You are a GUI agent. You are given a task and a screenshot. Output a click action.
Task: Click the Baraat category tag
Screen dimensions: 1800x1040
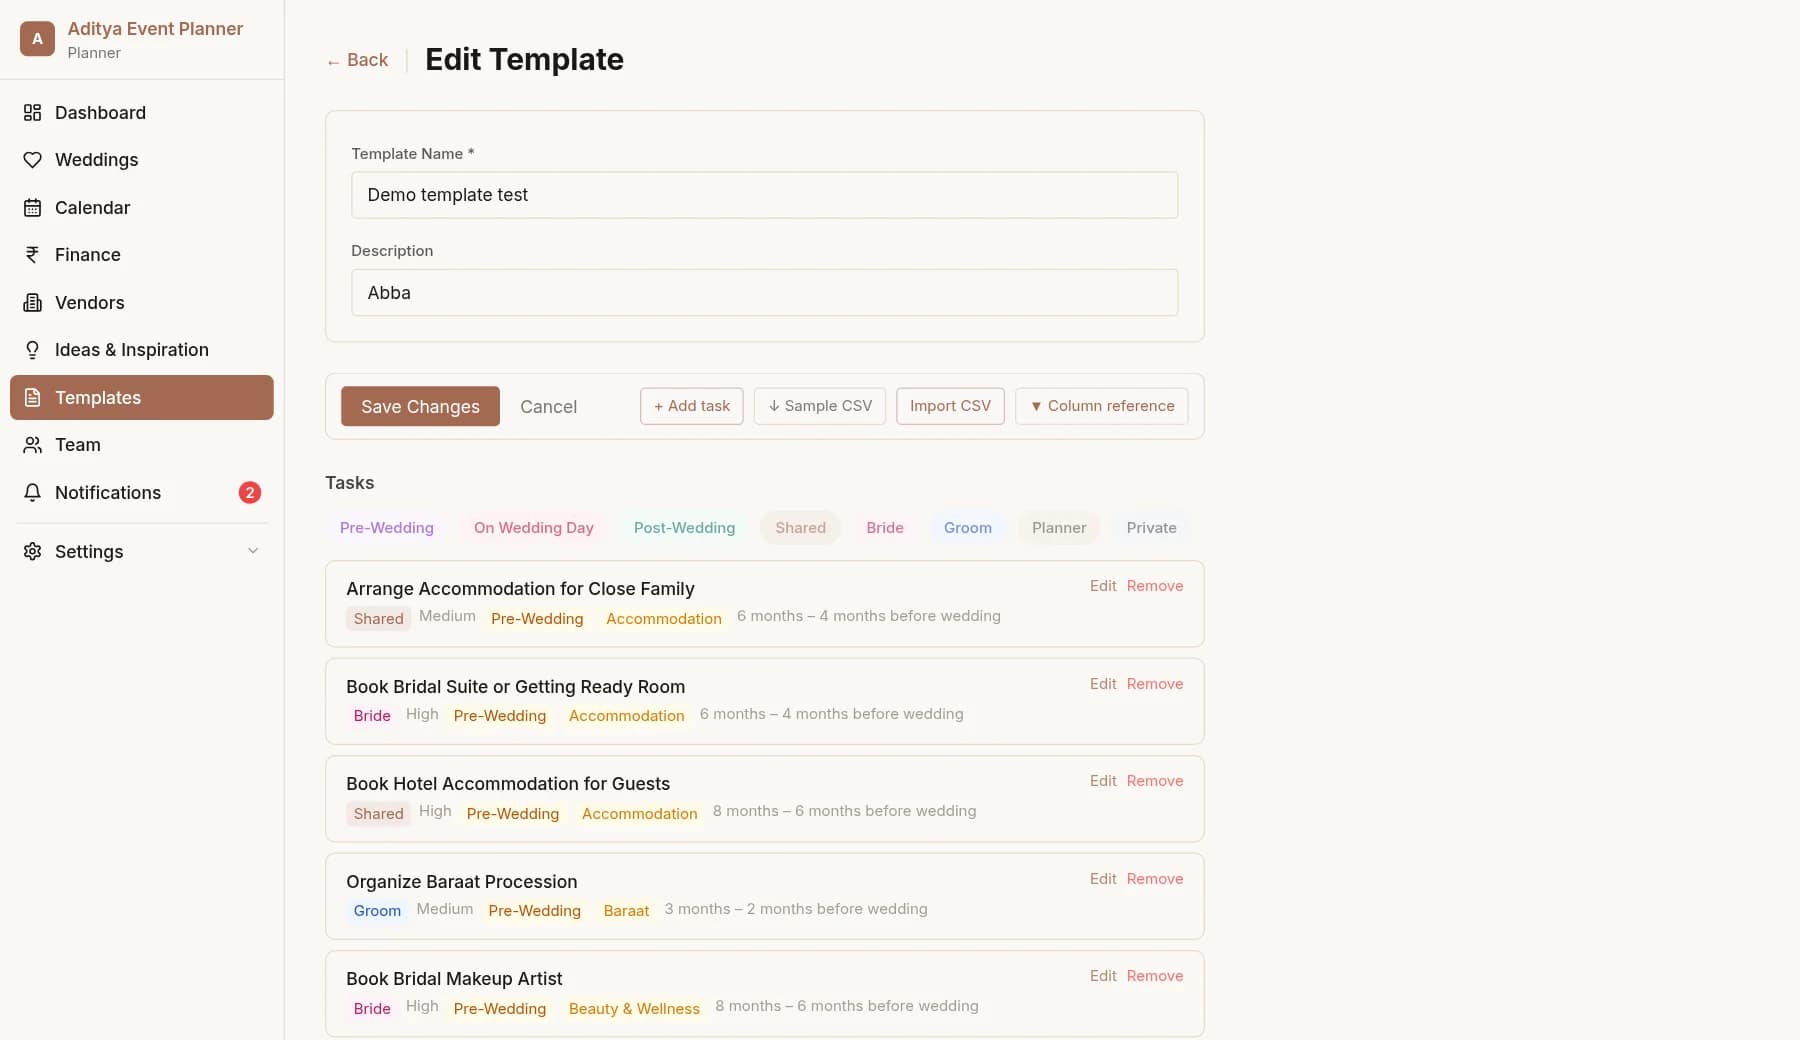pyautogui.click(x=626, y=910)
